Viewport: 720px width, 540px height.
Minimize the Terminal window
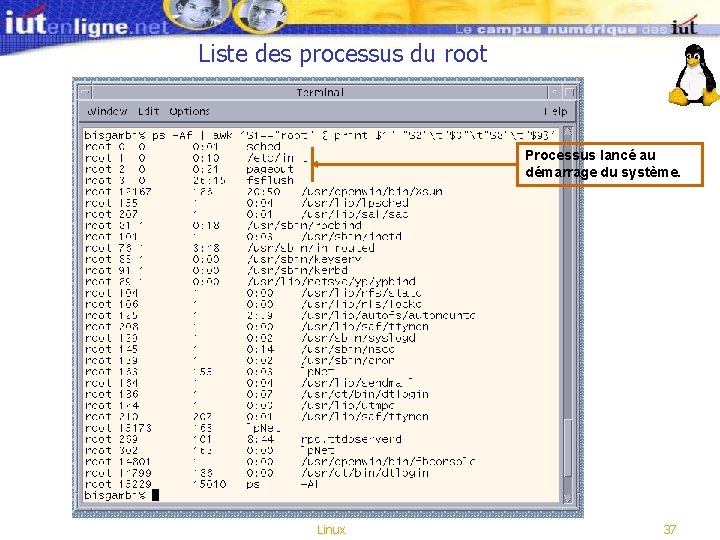pos(555,92)
